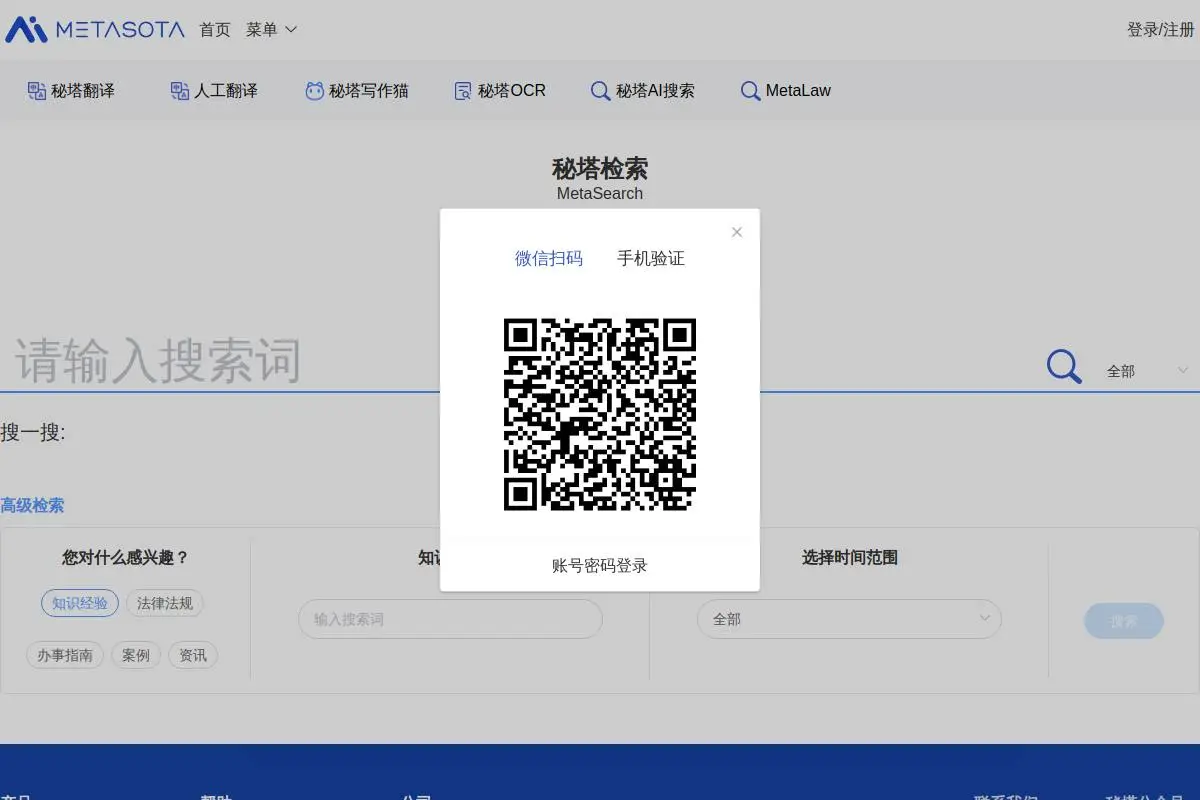Expand the 菜单 dropdown menu
Viewport: 1200px width, 800px height.
tap(272, 30)
